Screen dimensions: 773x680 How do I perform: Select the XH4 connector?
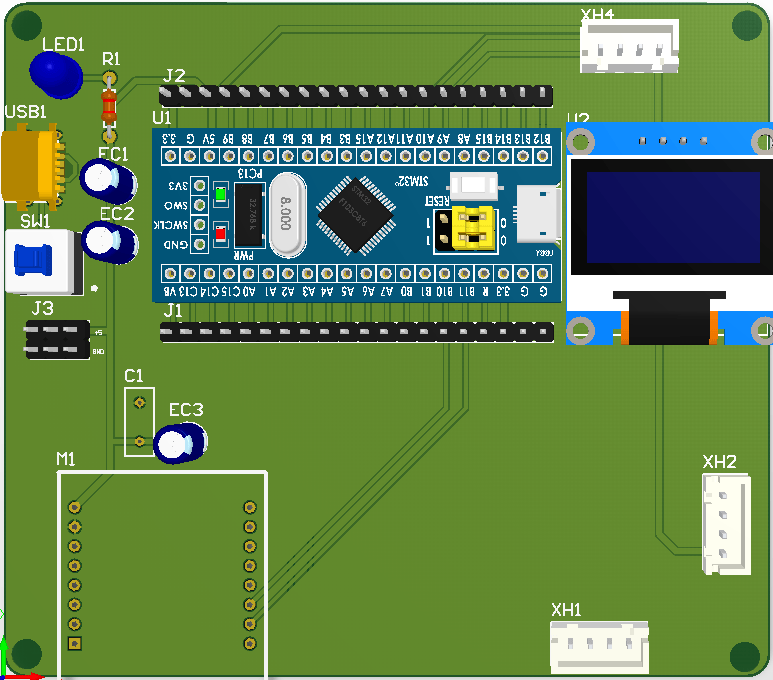pyautogui.click(x=630, y=46)
